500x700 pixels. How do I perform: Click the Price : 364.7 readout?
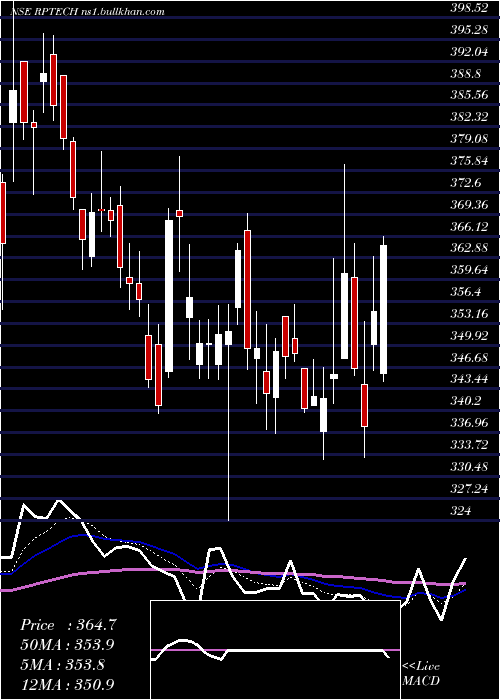pyautogui.click(x=69, y=625)
